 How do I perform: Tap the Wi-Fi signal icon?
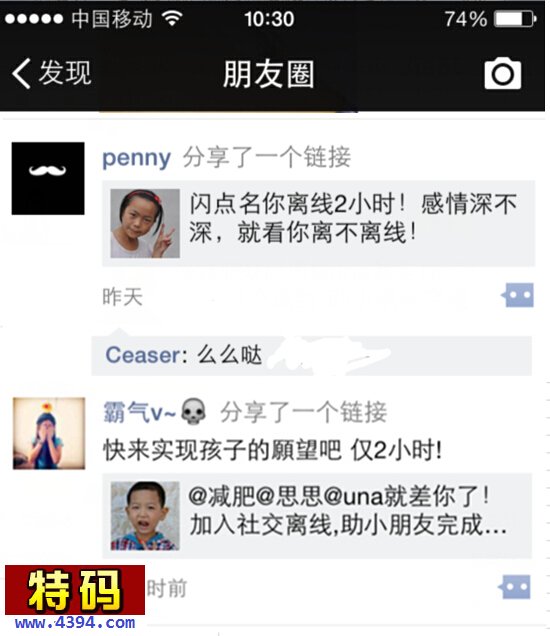click(172, 18)
